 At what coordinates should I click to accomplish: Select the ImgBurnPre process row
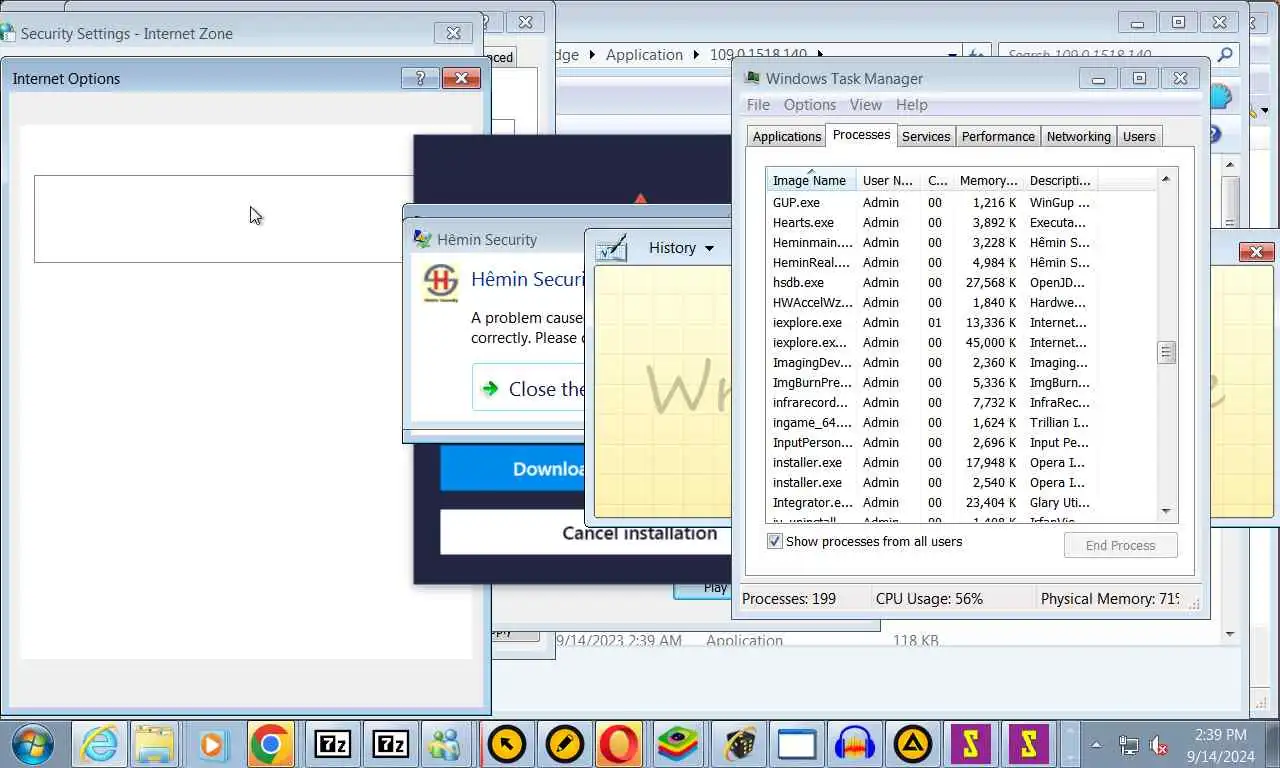point(930,383)
